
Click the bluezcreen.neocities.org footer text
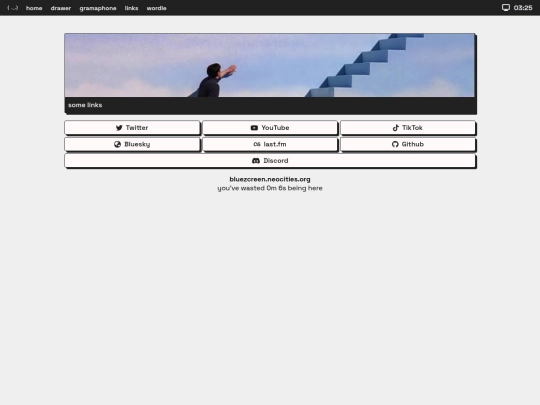tap(270, 179)
